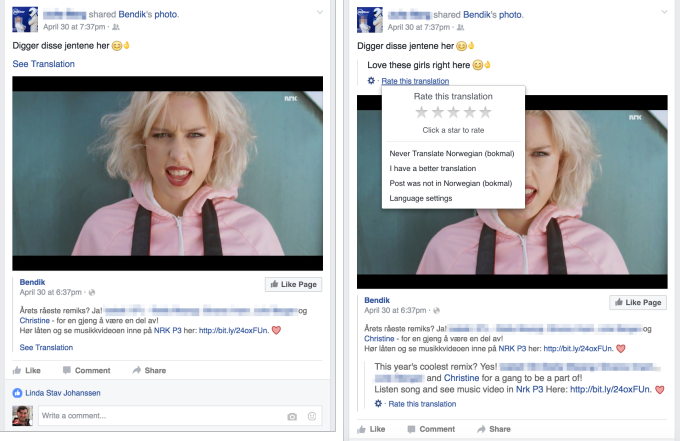Open NRK P3 link in left post
The image size is (680, 441).
click(x=167, y=330)
